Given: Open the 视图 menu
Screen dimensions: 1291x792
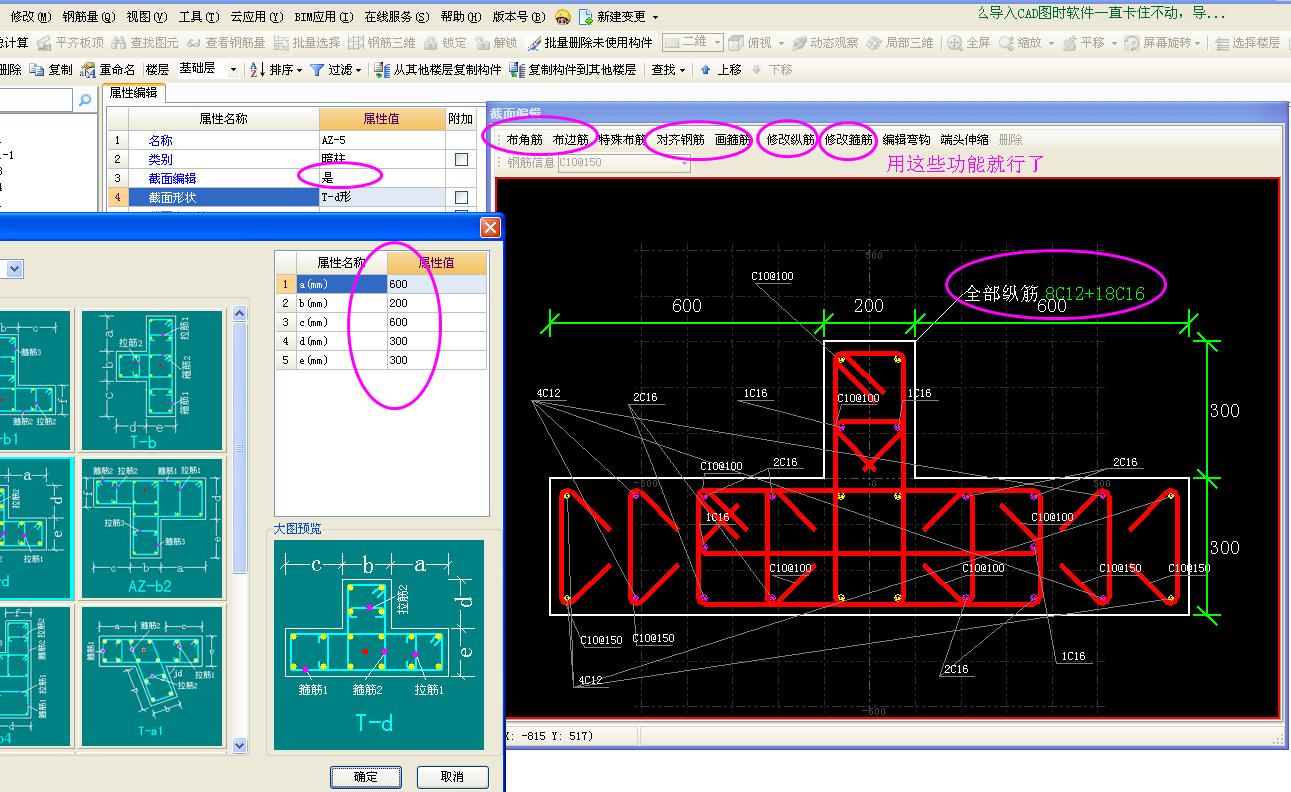Looking at the screenshot, I should (x=146, y=17).
